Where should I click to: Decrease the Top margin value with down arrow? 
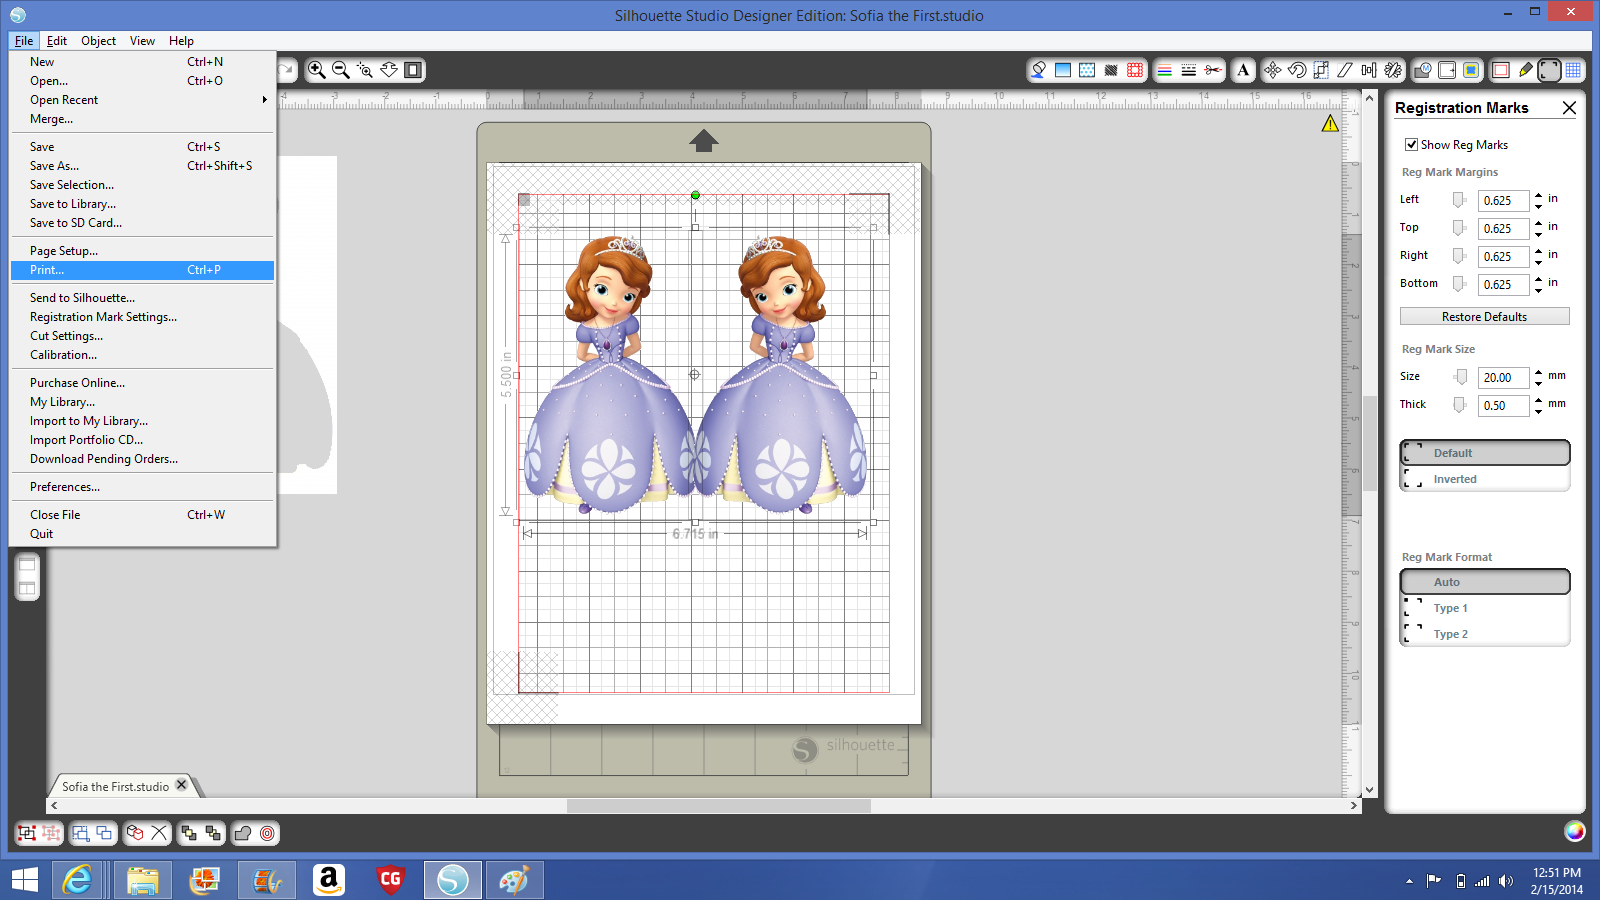click(x=1538, y=234)
